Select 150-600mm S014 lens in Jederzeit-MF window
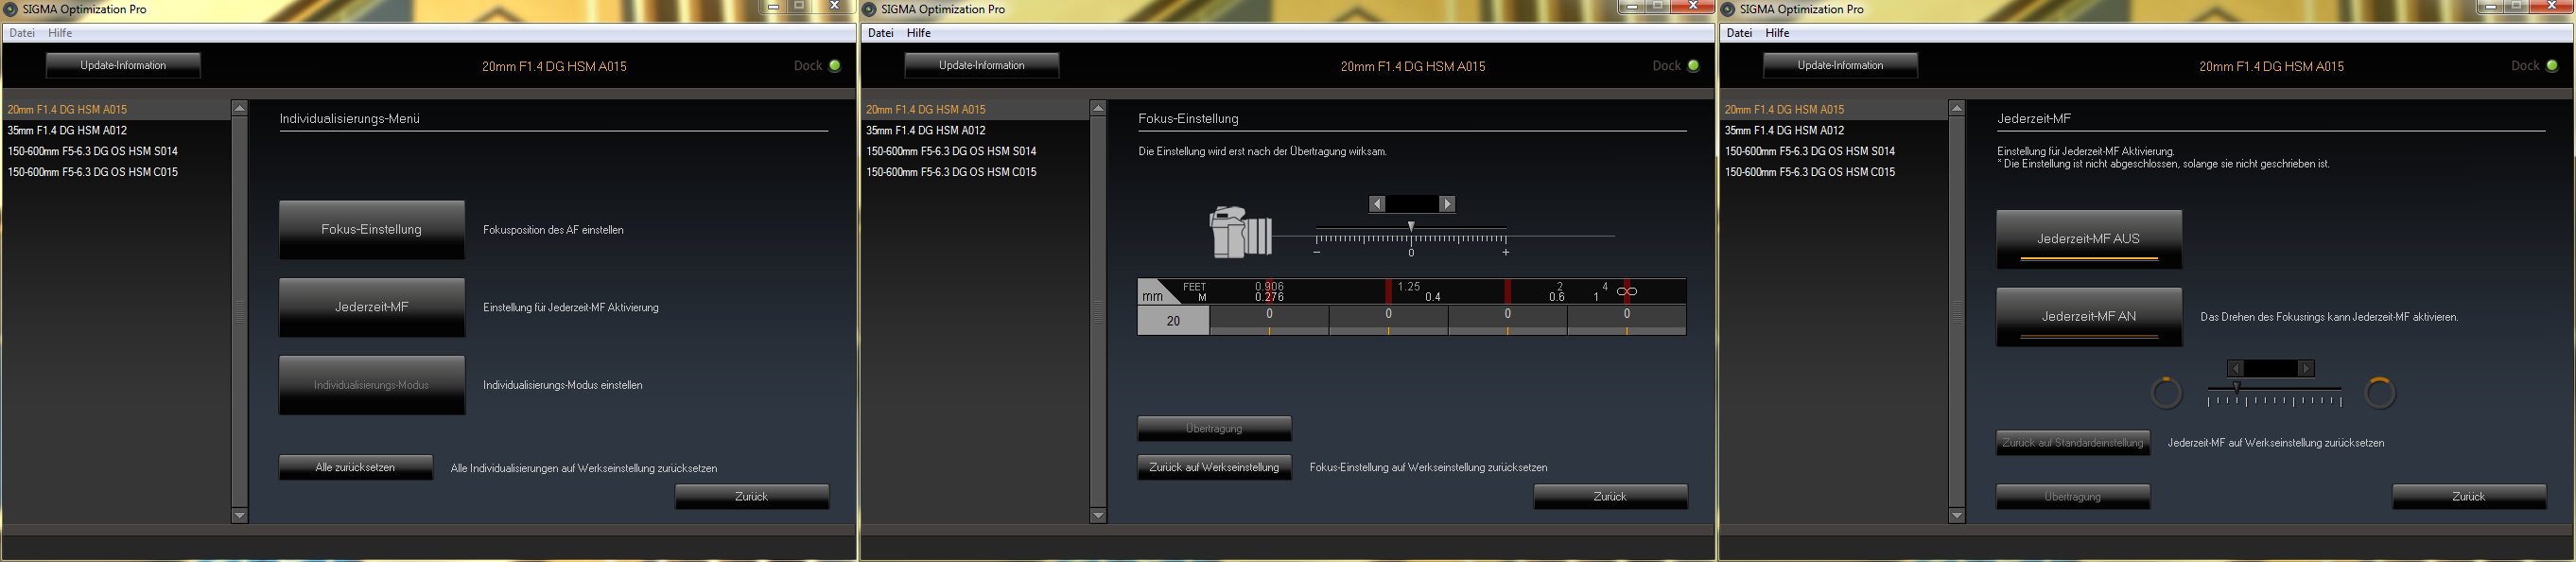The width and height of the screenshot is (2576, 562). 1834,151
